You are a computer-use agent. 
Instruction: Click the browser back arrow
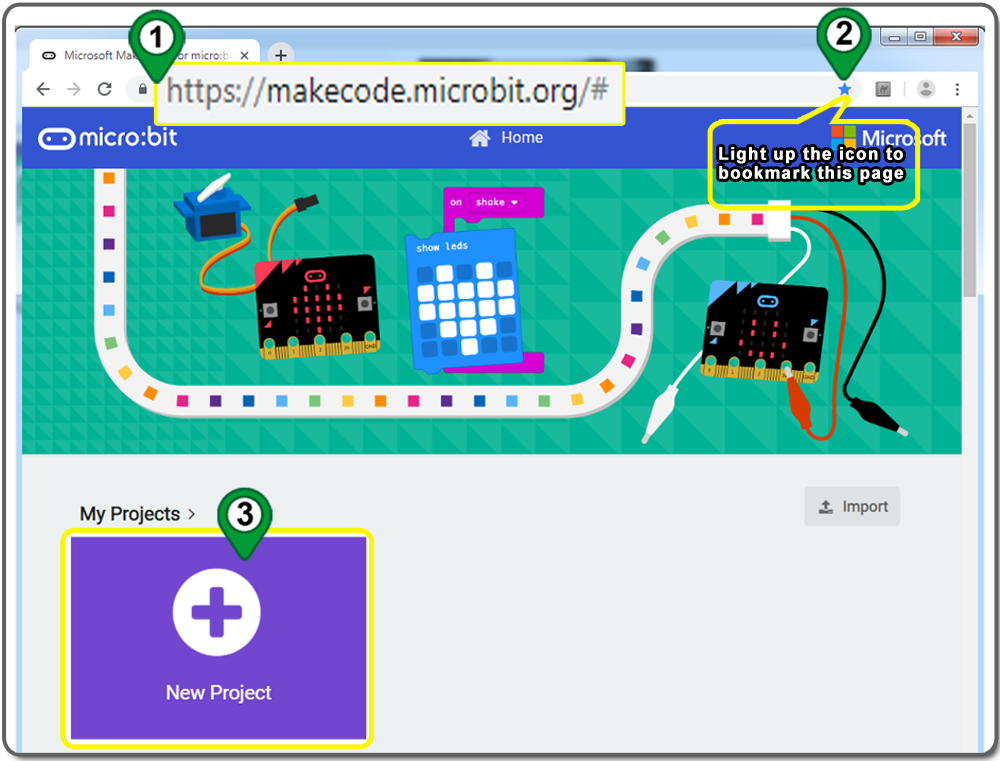click(43, 89)
